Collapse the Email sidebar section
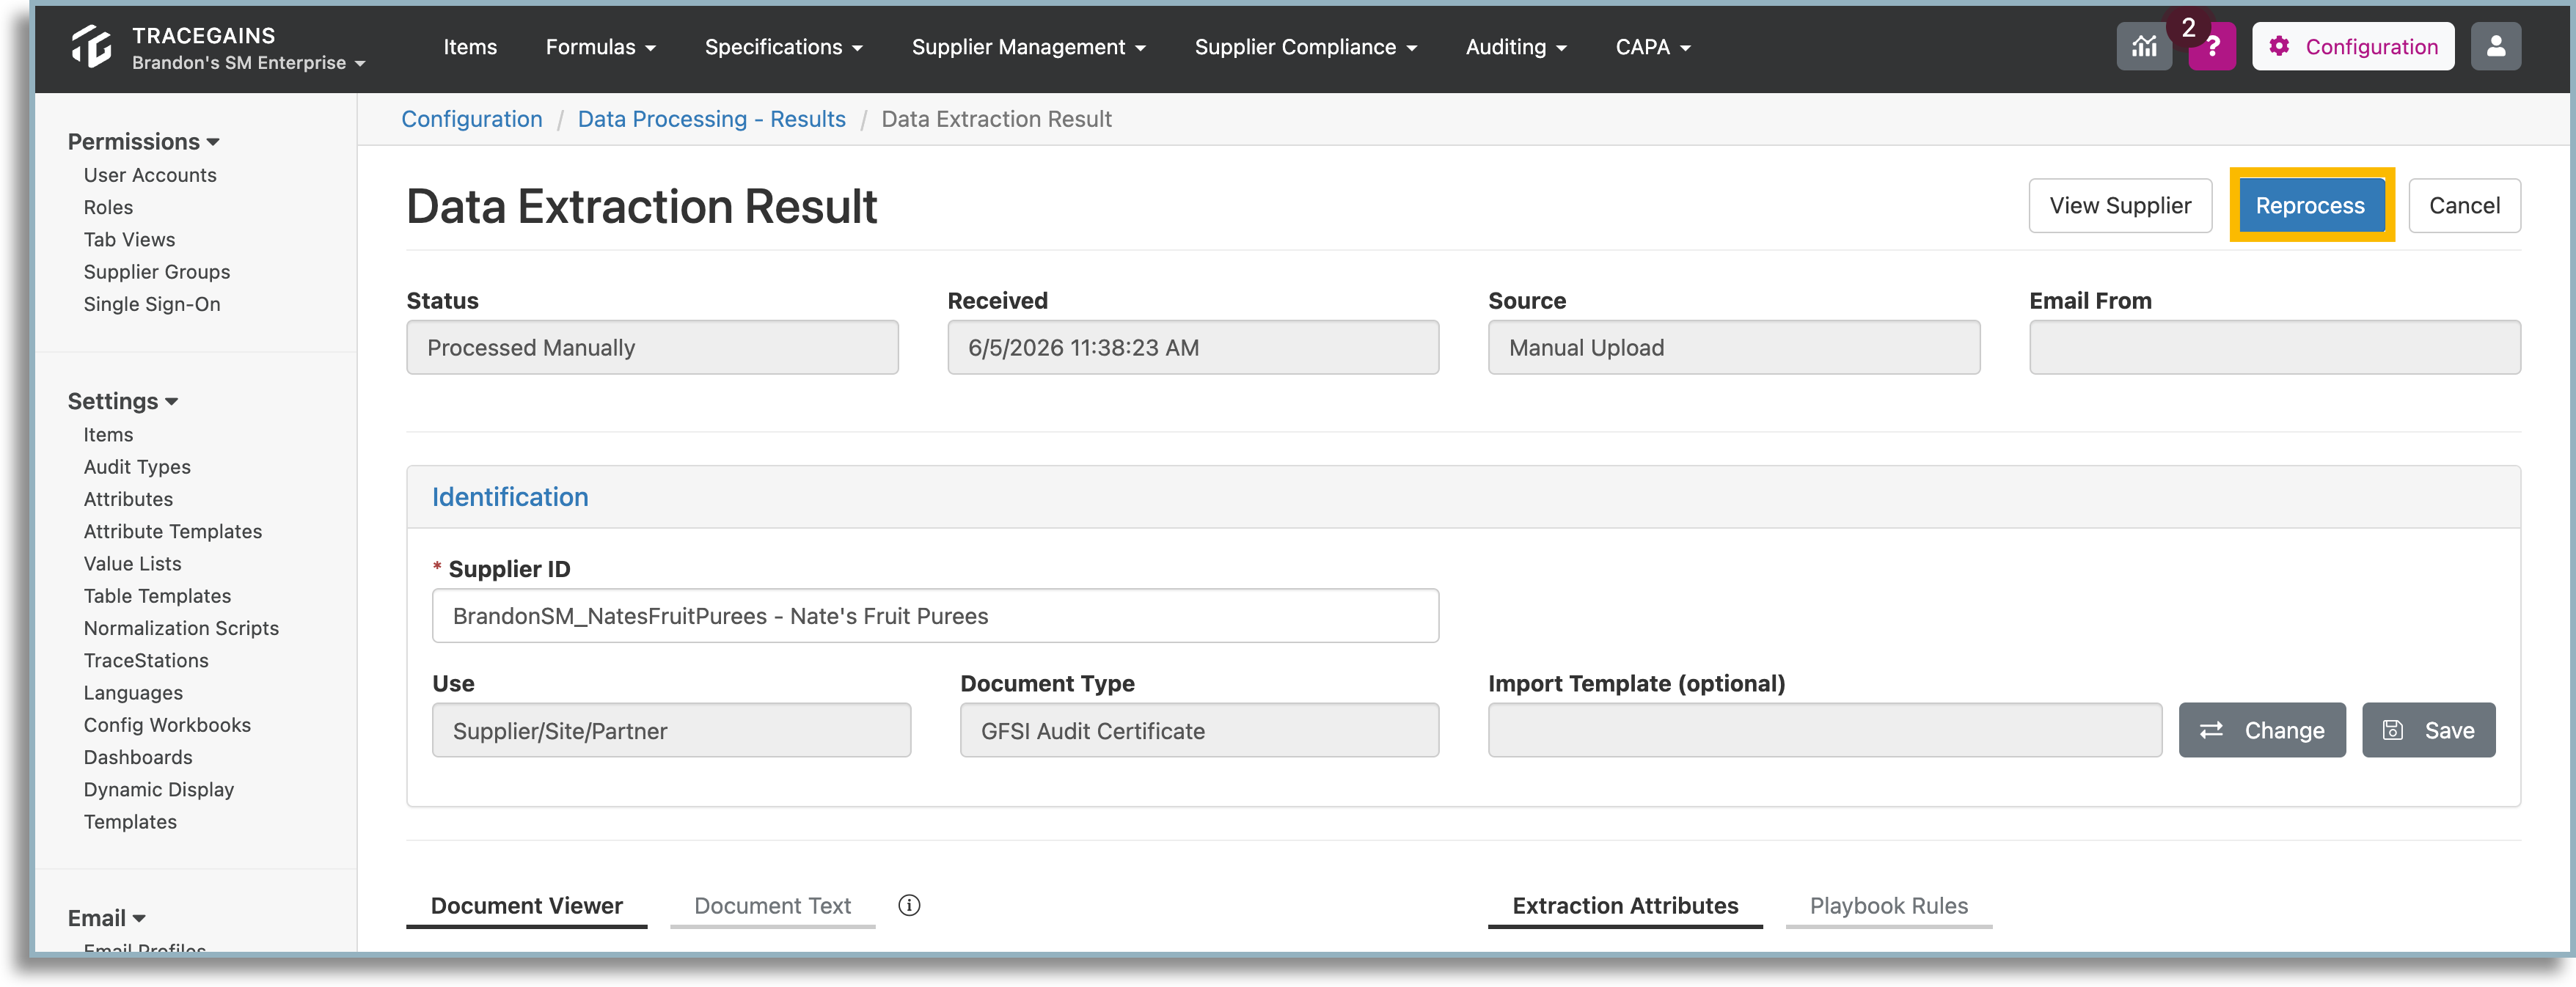The width and height of the screenshot is (2576, 987). [x=106, y=918]
